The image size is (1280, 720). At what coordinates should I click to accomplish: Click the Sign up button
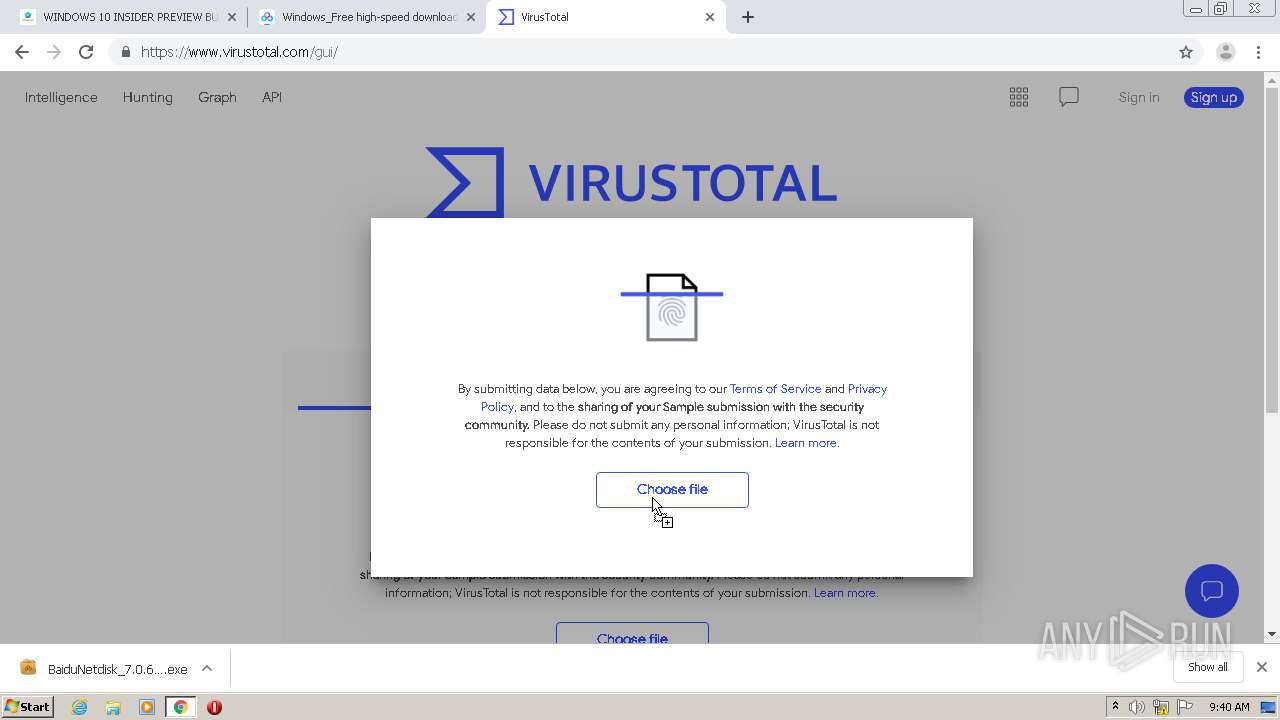point(1214,97)
